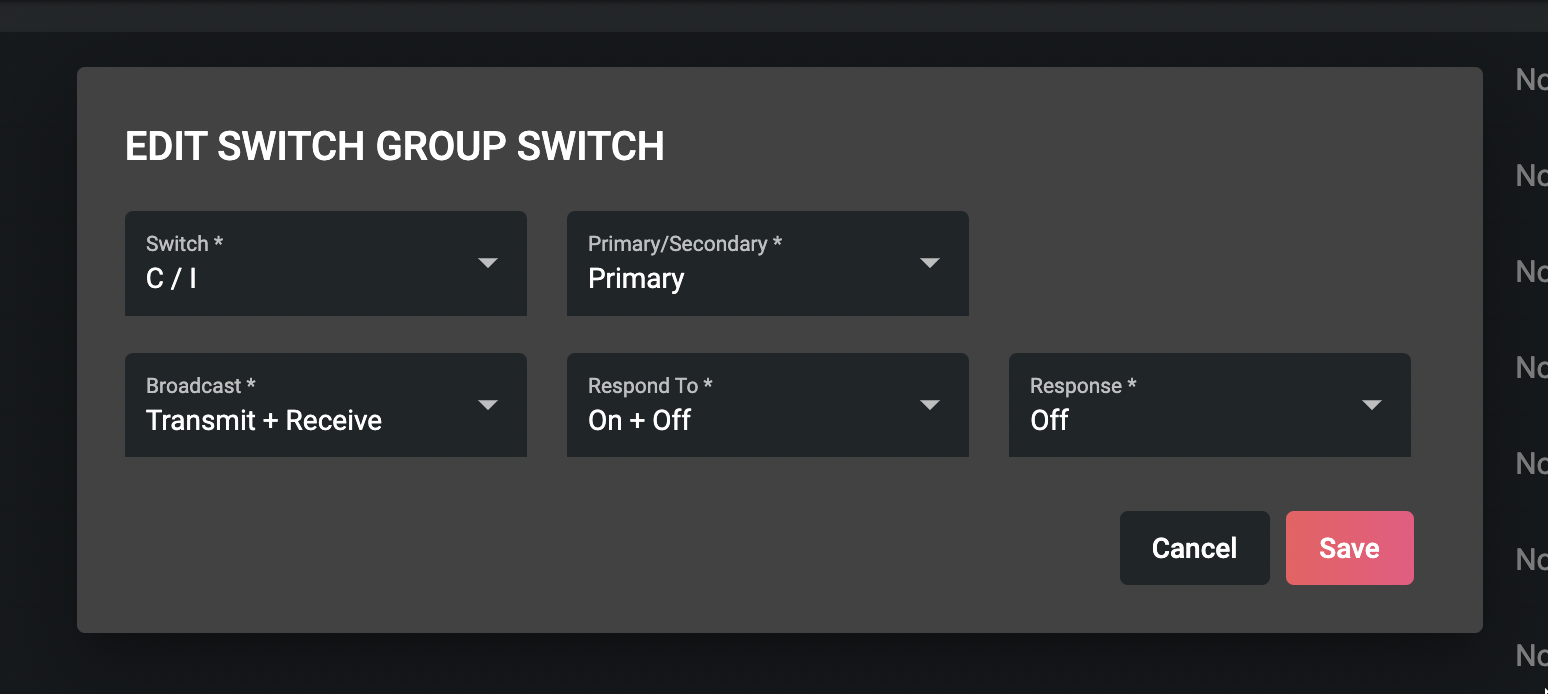Click the Response field's dropdown arrow
This screenshot has height=694, width=1548.
(1372, 405)
